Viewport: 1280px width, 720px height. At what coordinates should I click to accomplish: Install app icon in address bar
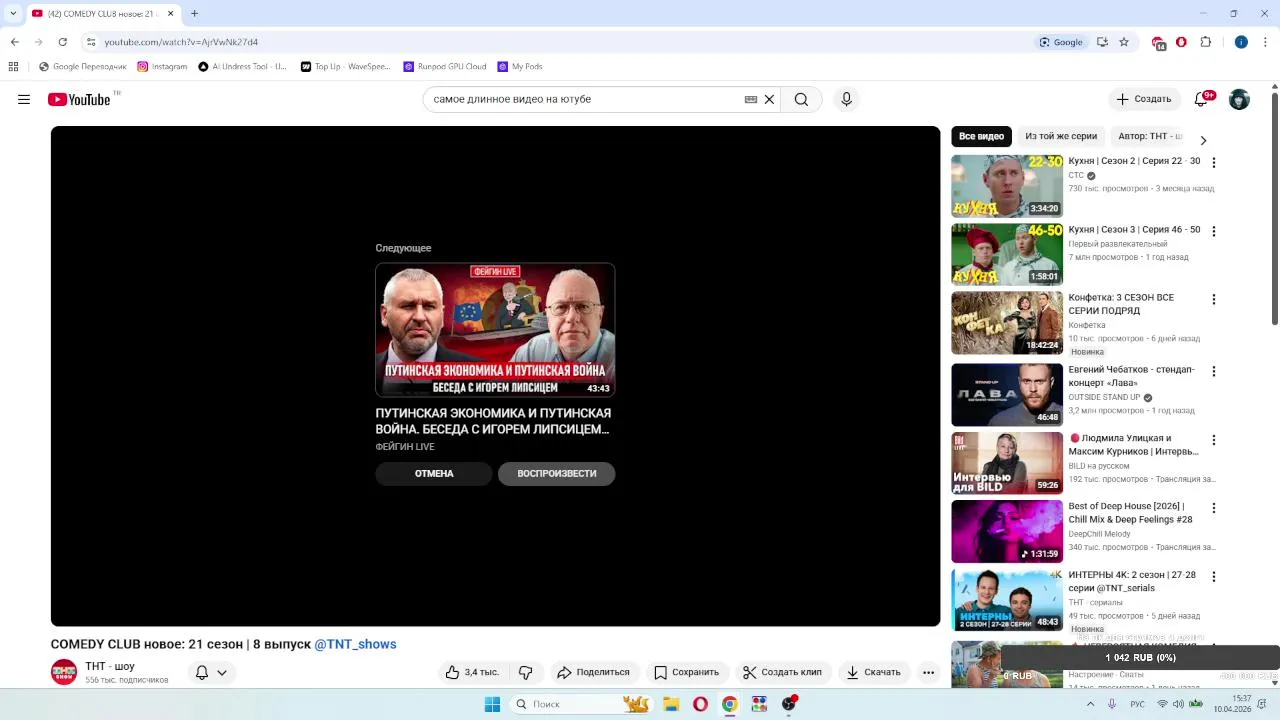[x=1102, y=42]
